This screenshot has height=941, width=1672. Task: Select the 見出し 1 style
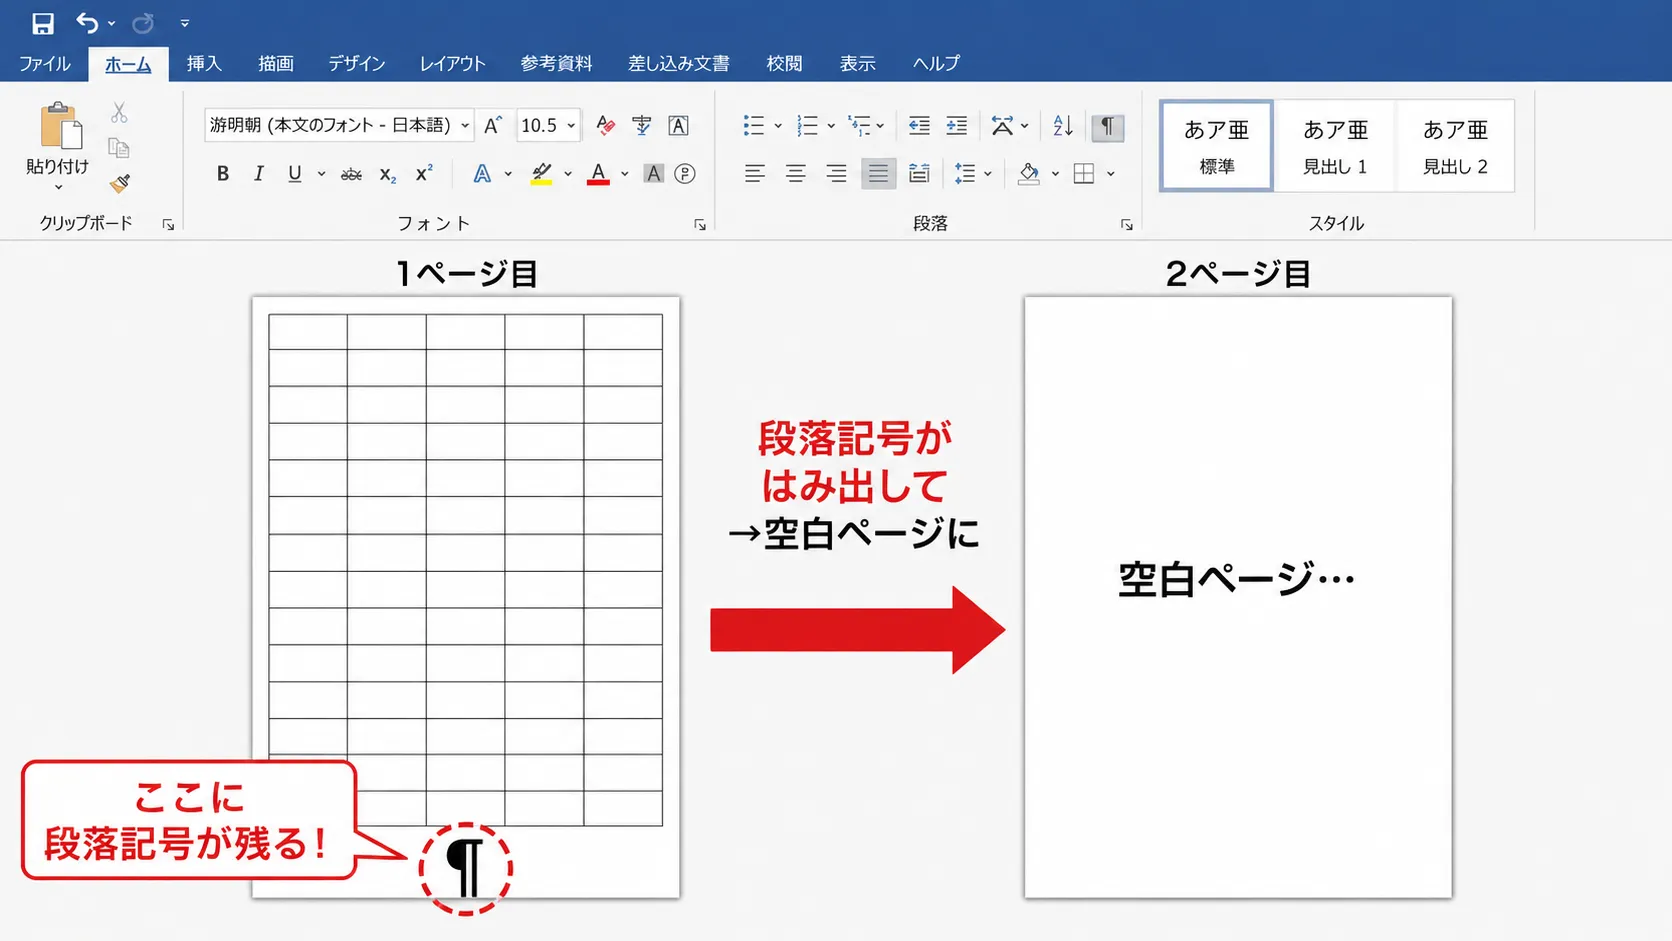tap(1335, 146)
